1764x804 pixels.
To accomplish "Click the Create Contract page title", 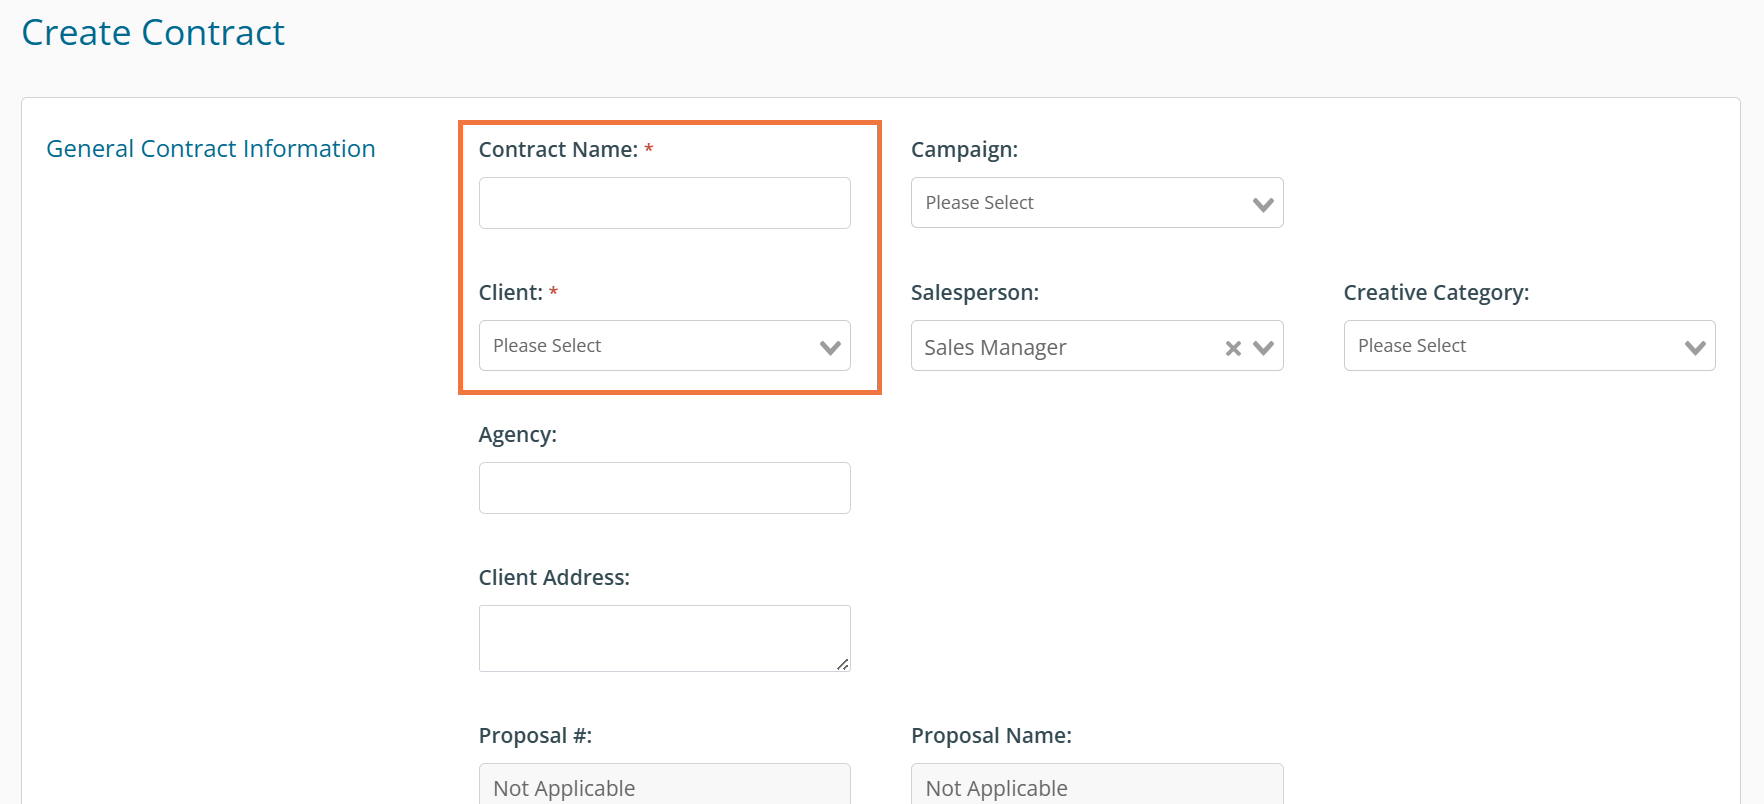I will 153,33.
